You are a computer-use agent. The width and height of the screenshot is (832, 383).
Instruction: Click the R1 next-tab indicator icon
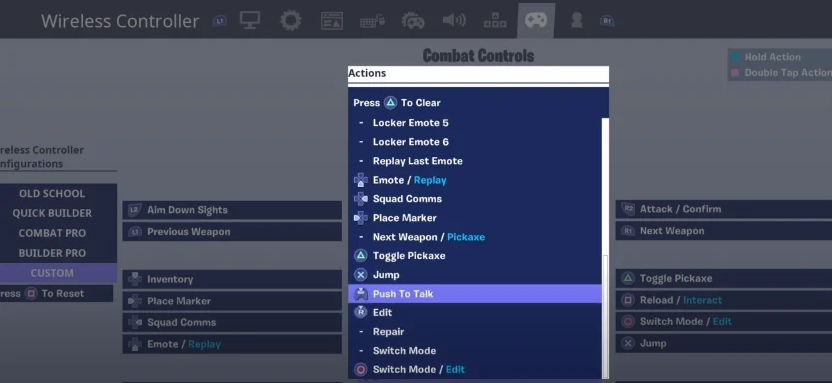pyautogui.click(x=607, y=21)
